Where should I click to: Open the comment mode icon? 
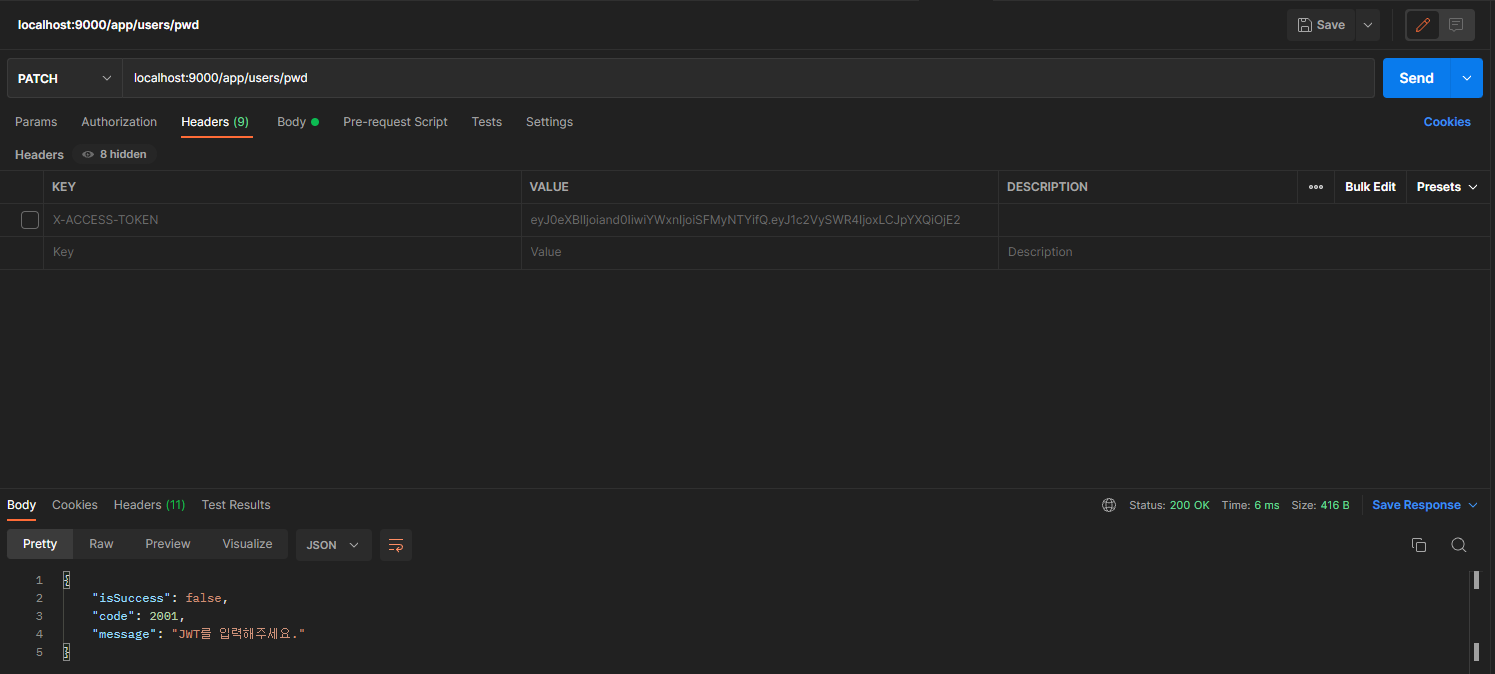point(1456,25)
